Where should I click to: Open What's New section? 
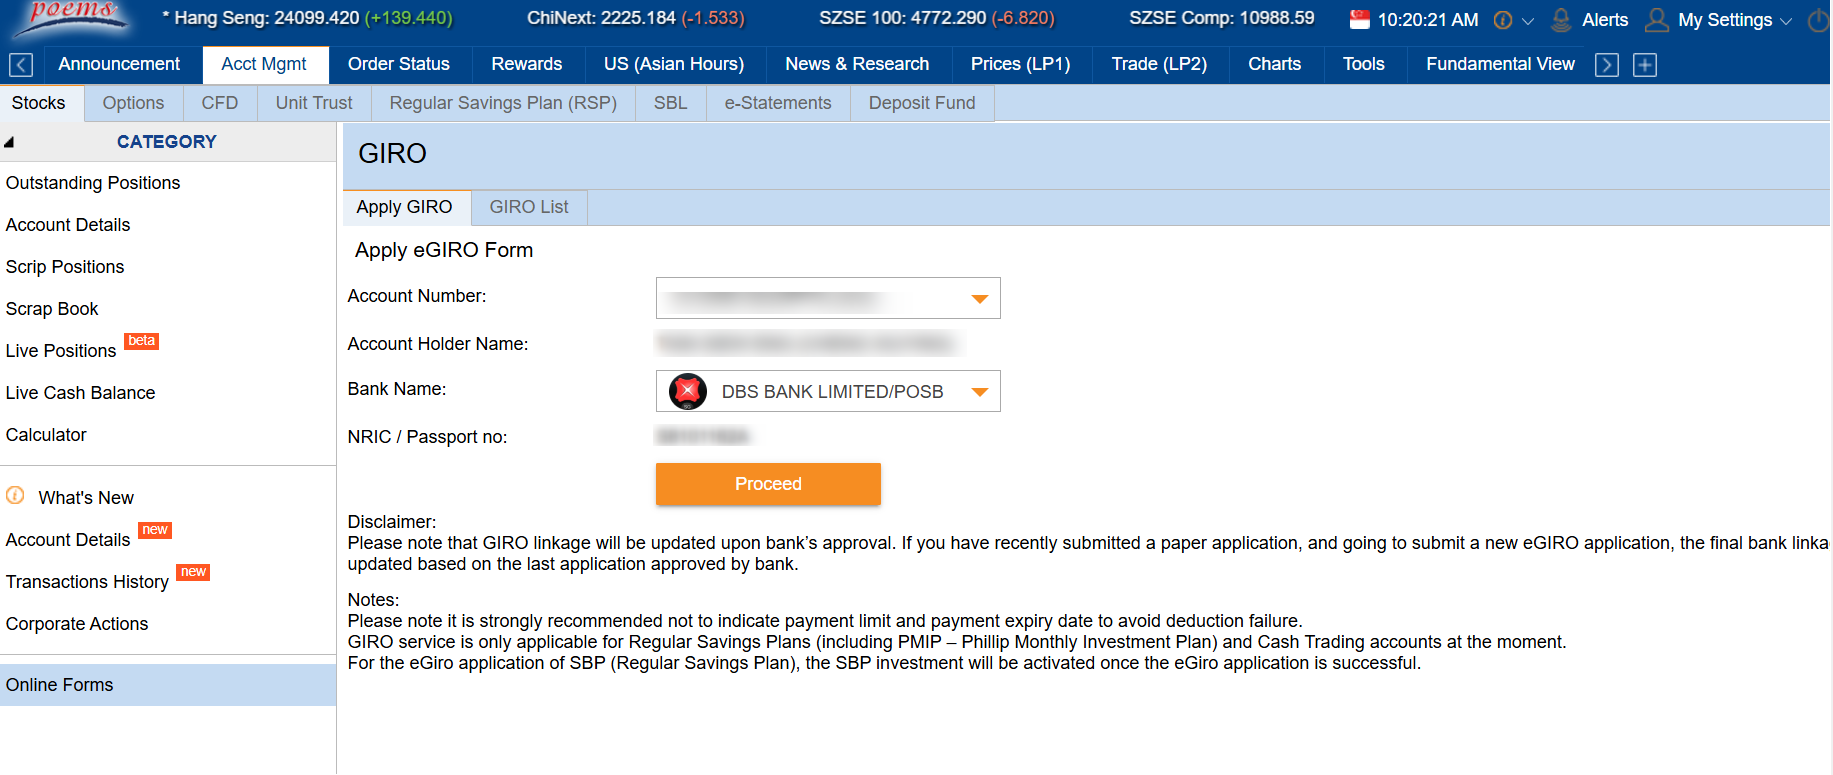[86, 498]
